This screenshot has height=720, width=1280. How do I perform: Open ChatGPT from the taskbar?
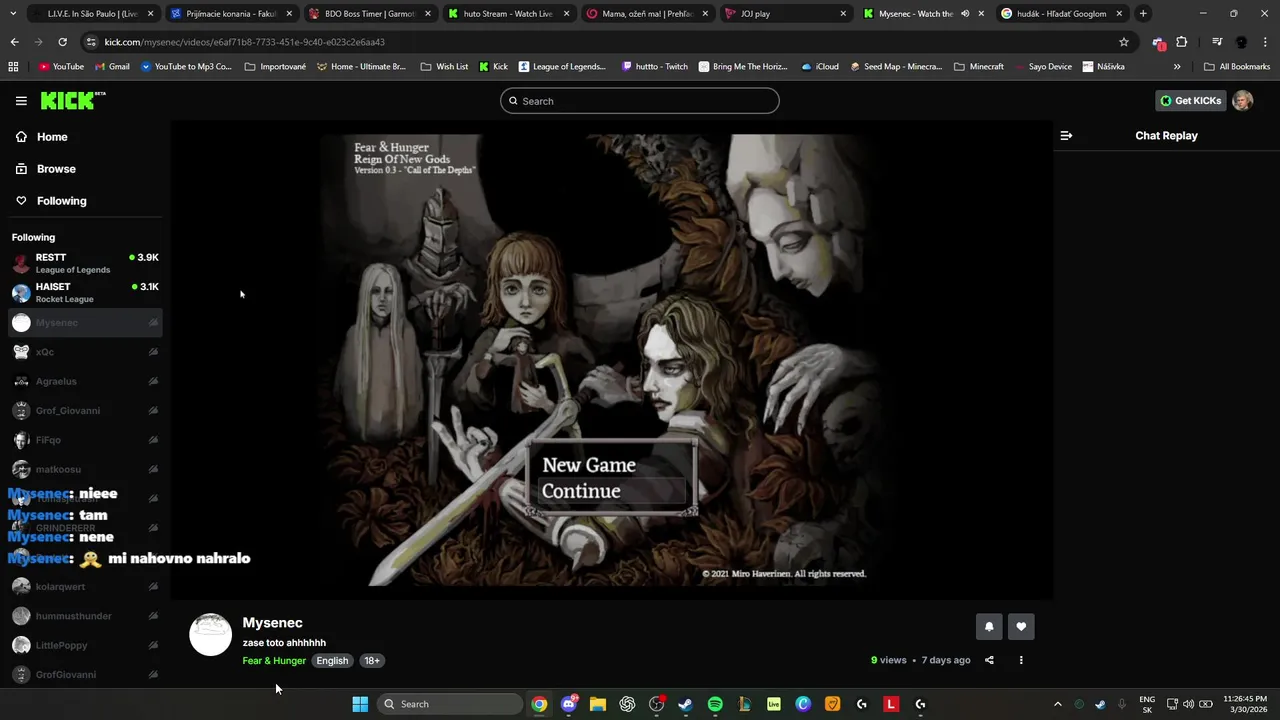click(627, 704)
